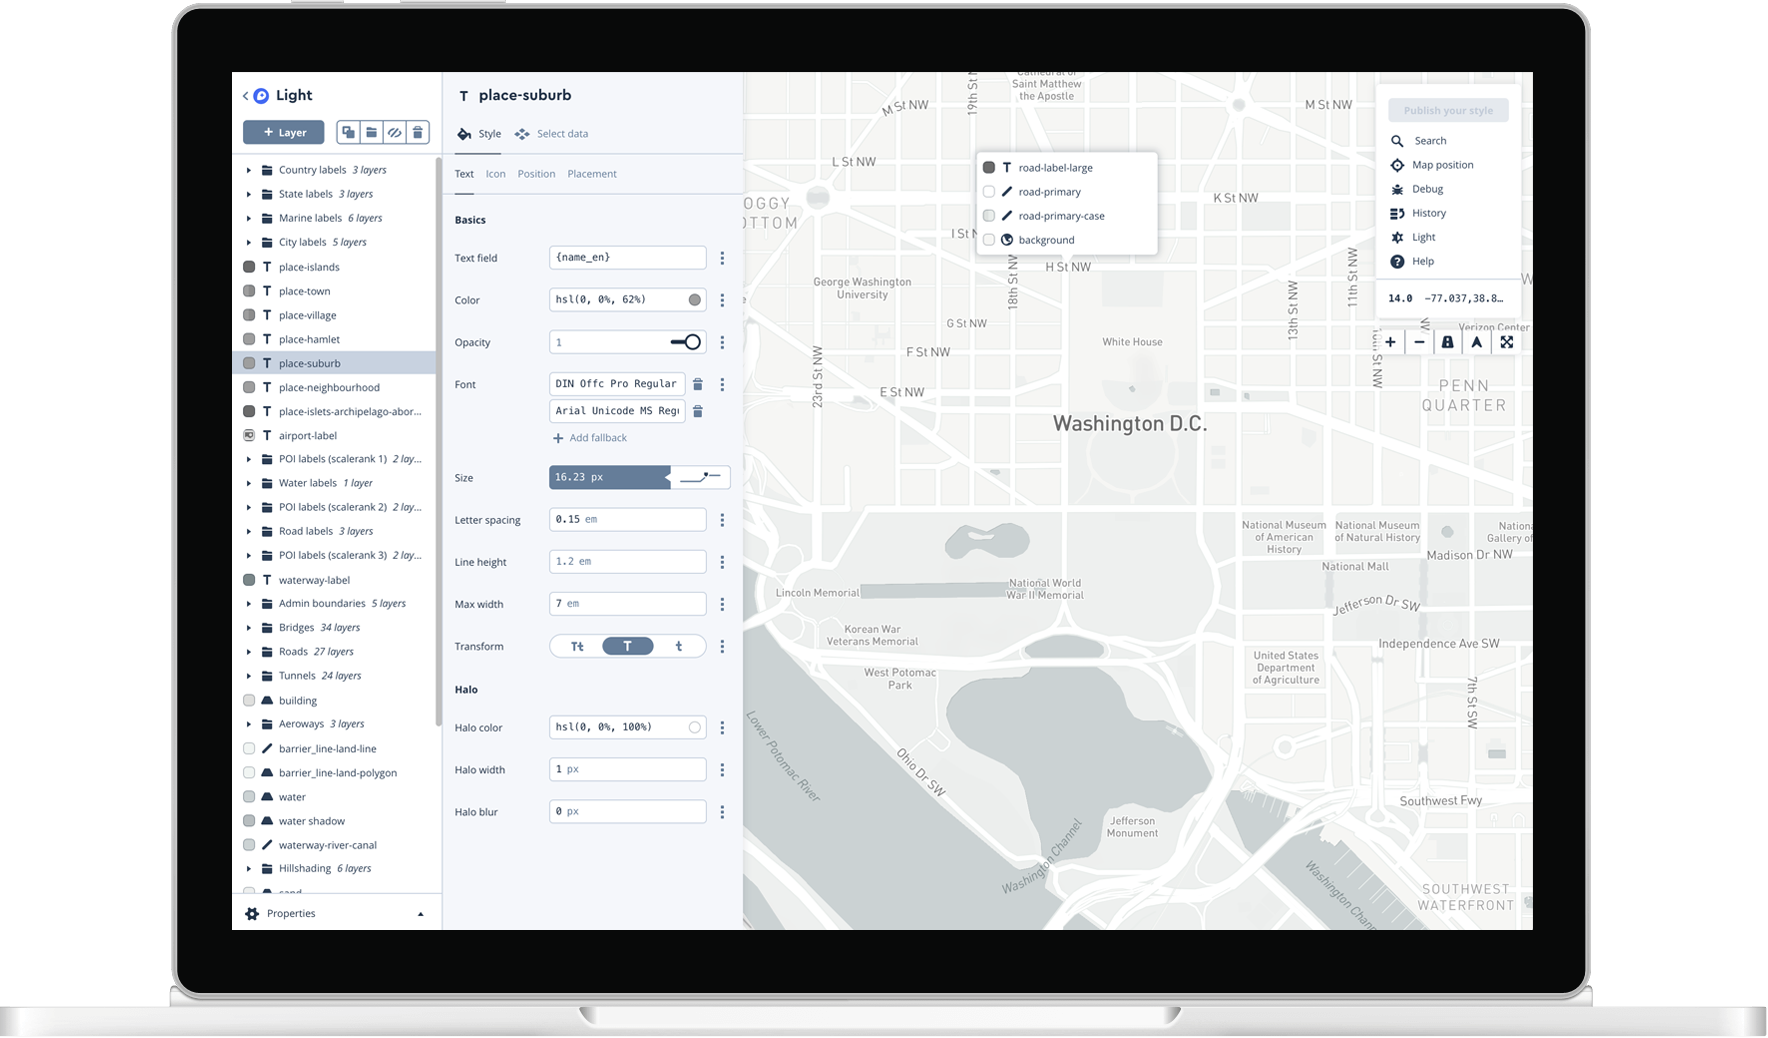Screen dimensions: 1768x1038
Task: Toggle the background checkbox in popup
Action: tap(989, 240)
